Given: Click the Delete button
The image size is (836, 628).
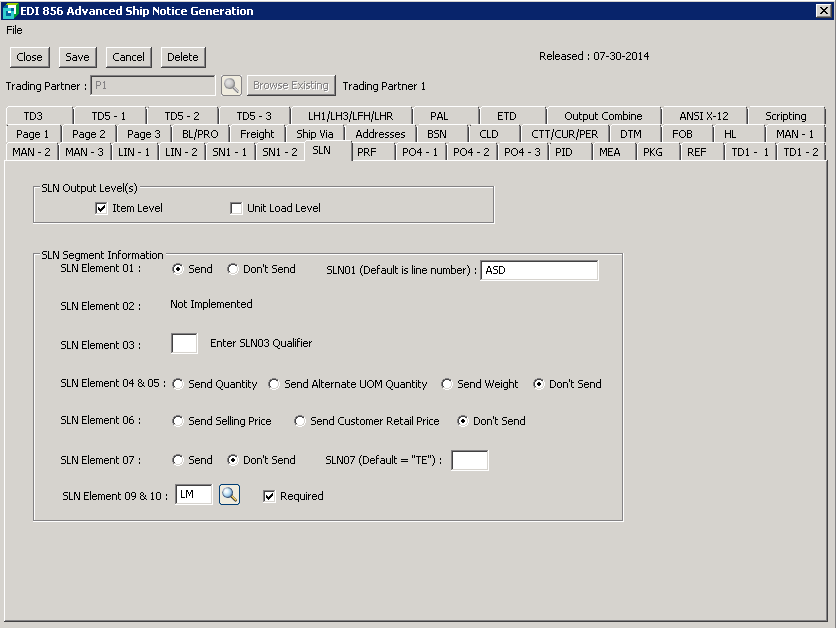Looking at the screenshot, I should [x=182, y=57].
